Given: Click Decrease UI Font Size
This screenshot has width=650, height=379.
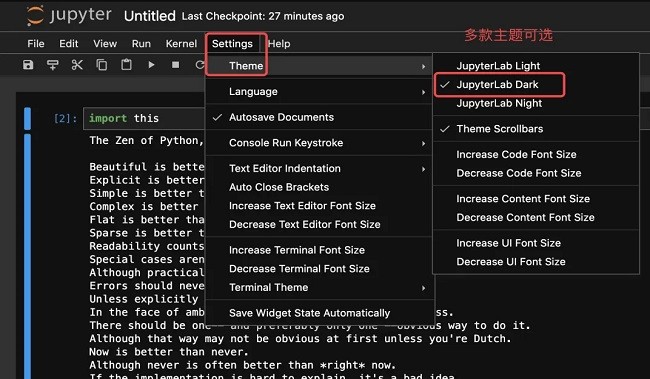Looking at the screenshot, I should tap(536, 262).
